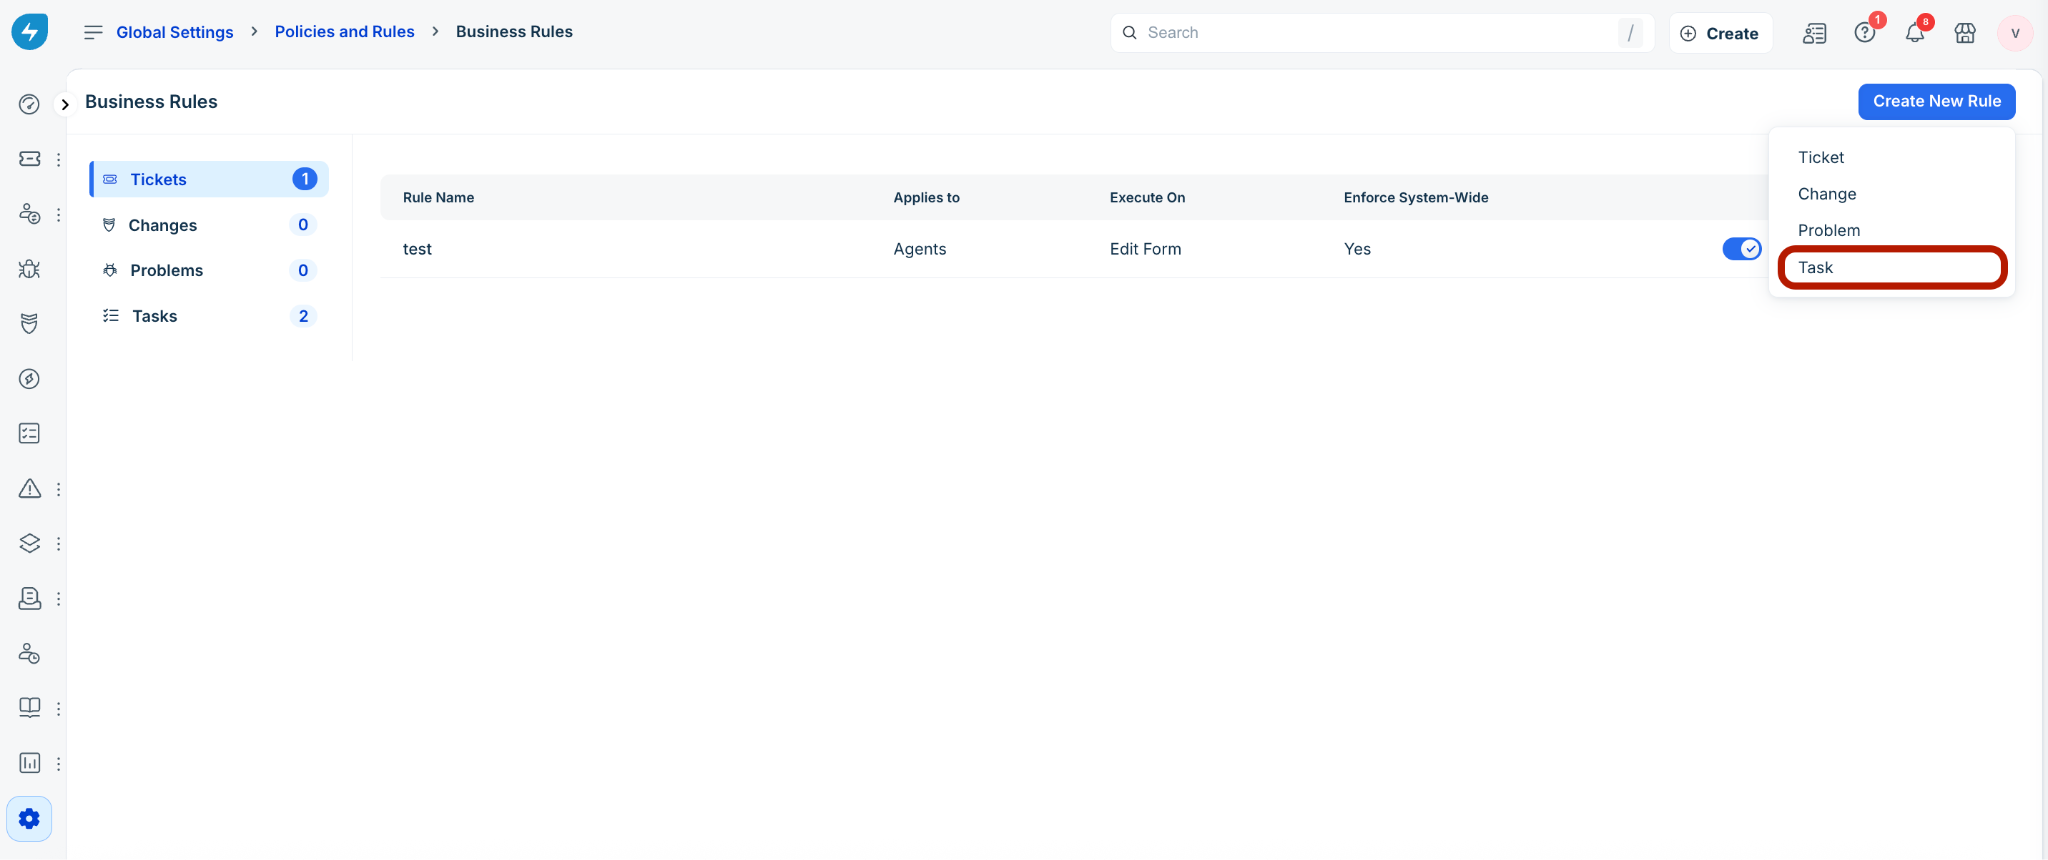
Task: Click the Tickets count badge 1
Action: click(x=304, y=179)
